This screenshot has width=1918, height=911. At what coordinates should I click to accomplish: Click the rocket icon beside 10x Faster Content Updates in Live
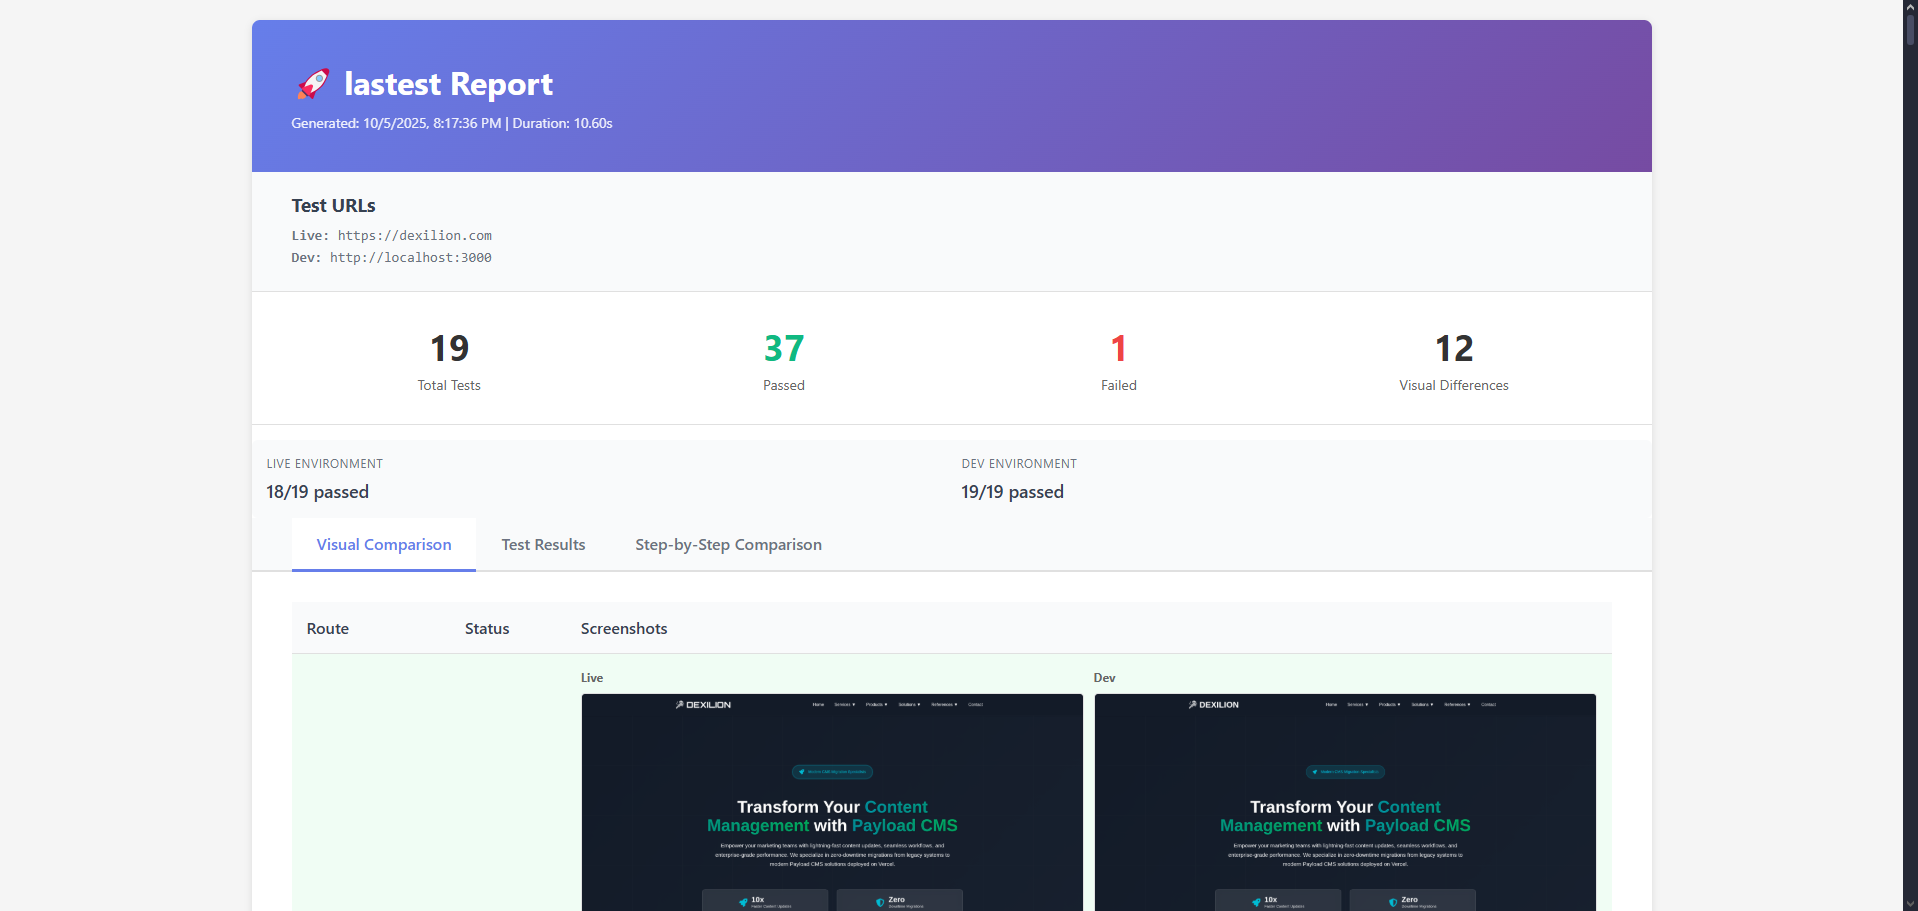point(742,900)
